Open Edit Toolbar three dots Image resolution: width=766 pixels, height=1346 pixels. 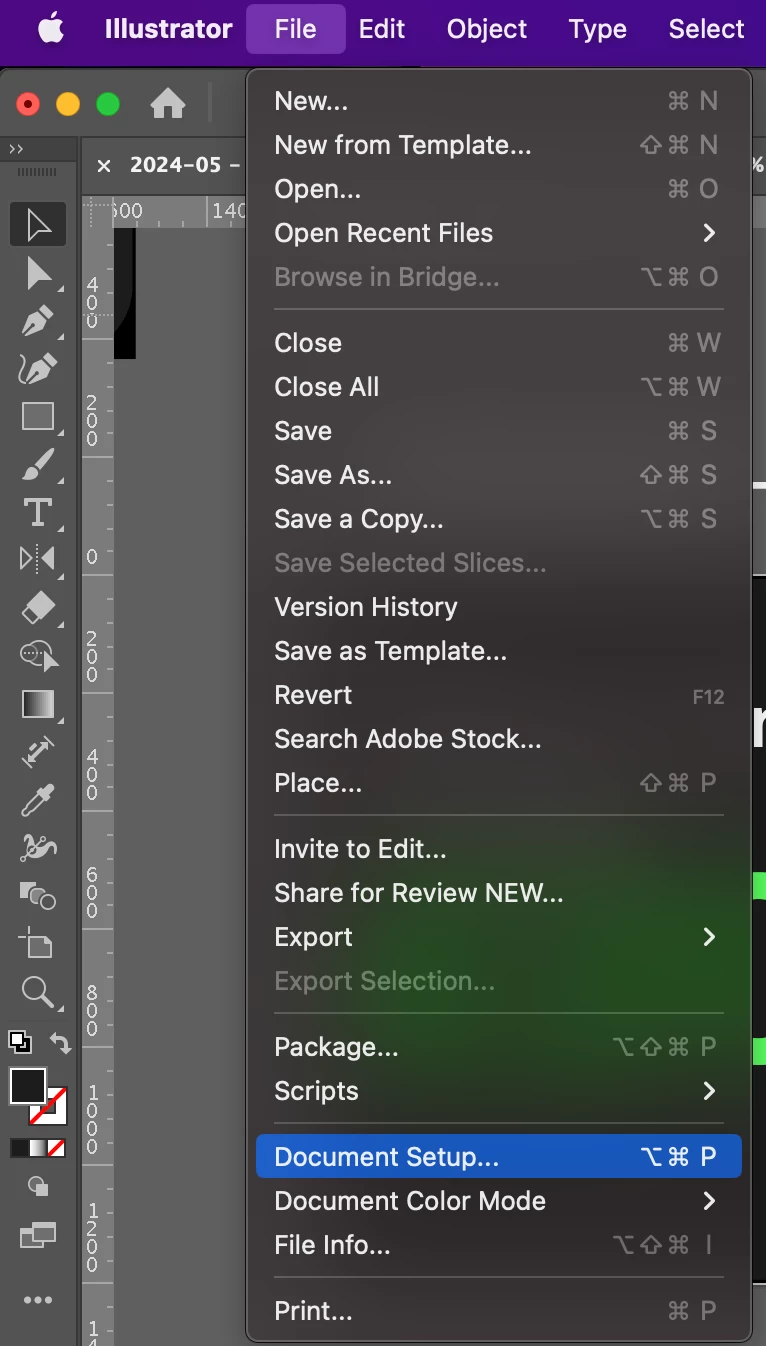click(38, 1300)
